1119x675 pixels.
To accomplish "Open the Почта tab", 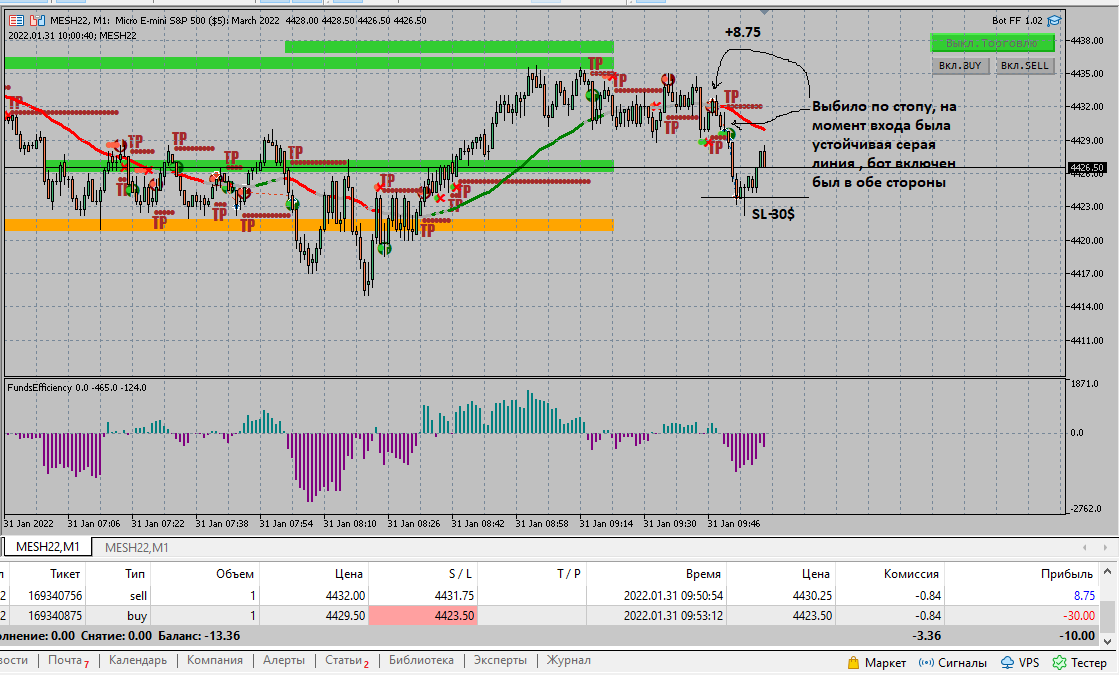I will pos(65,661).
